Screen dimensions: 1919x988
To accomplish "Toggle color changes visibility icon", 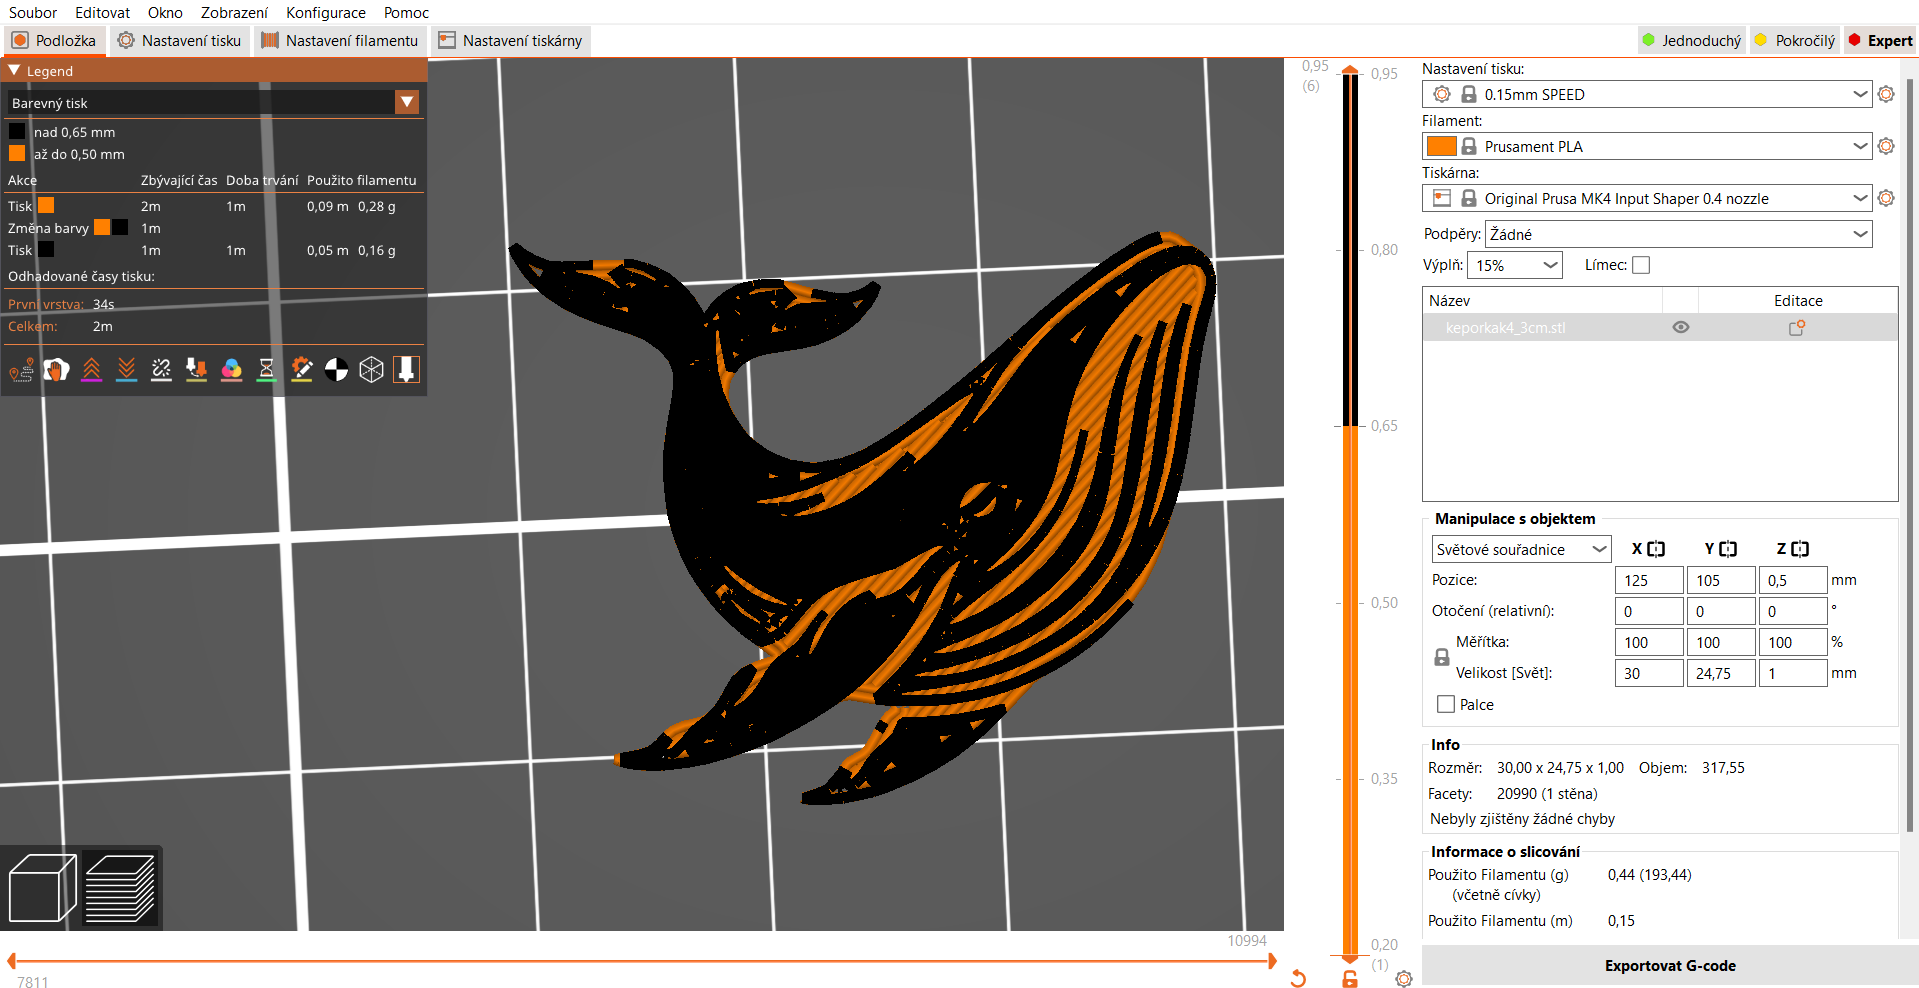I will 232,370.
